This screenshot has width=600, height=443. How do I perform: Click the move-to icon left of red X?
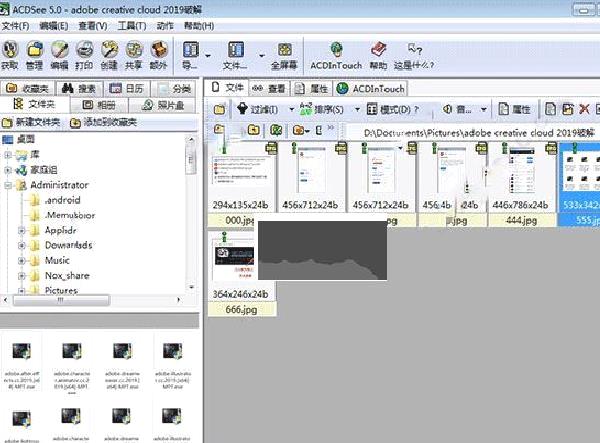(x=567, y=109)
